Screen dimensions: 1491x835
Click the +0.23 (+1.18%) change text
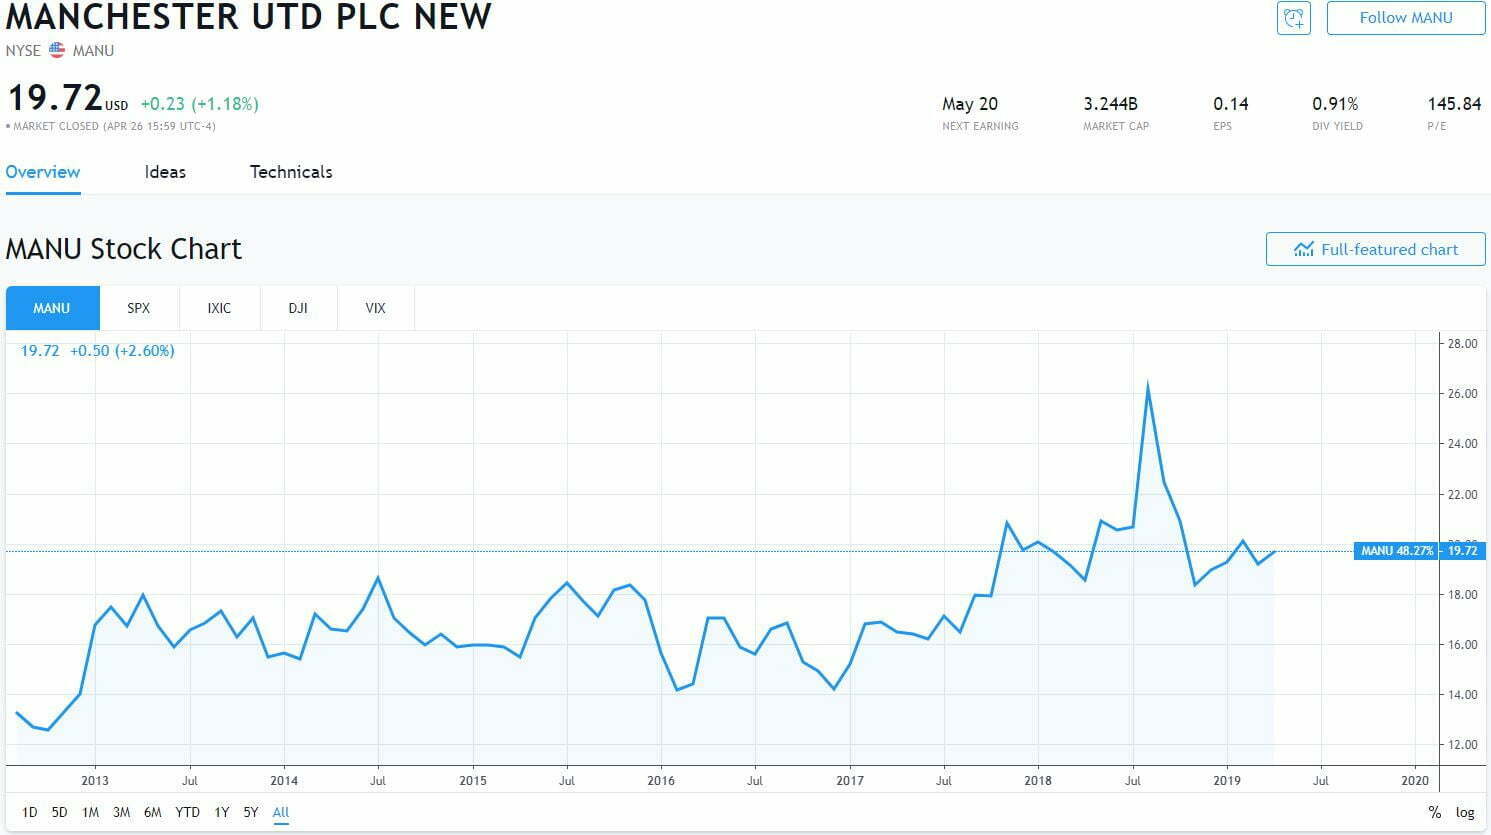[x=199, y=104]
